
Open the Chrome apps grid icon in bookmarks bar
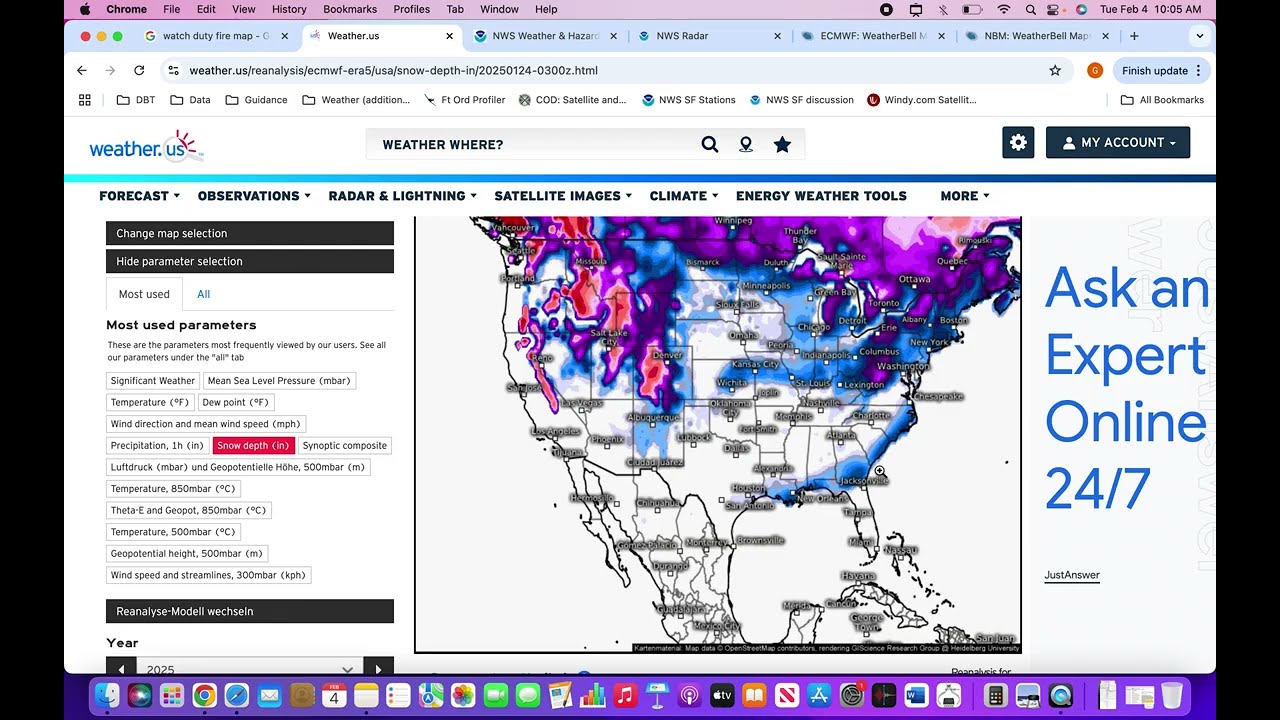pos(85,100)
